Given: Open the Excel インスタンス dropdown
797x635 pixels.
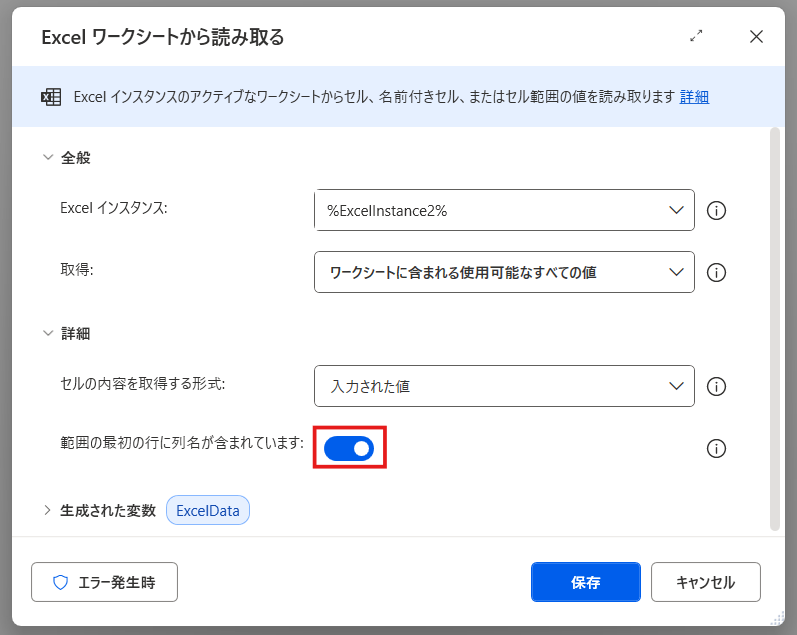Looking at the screenshot, I should point(504,210).
